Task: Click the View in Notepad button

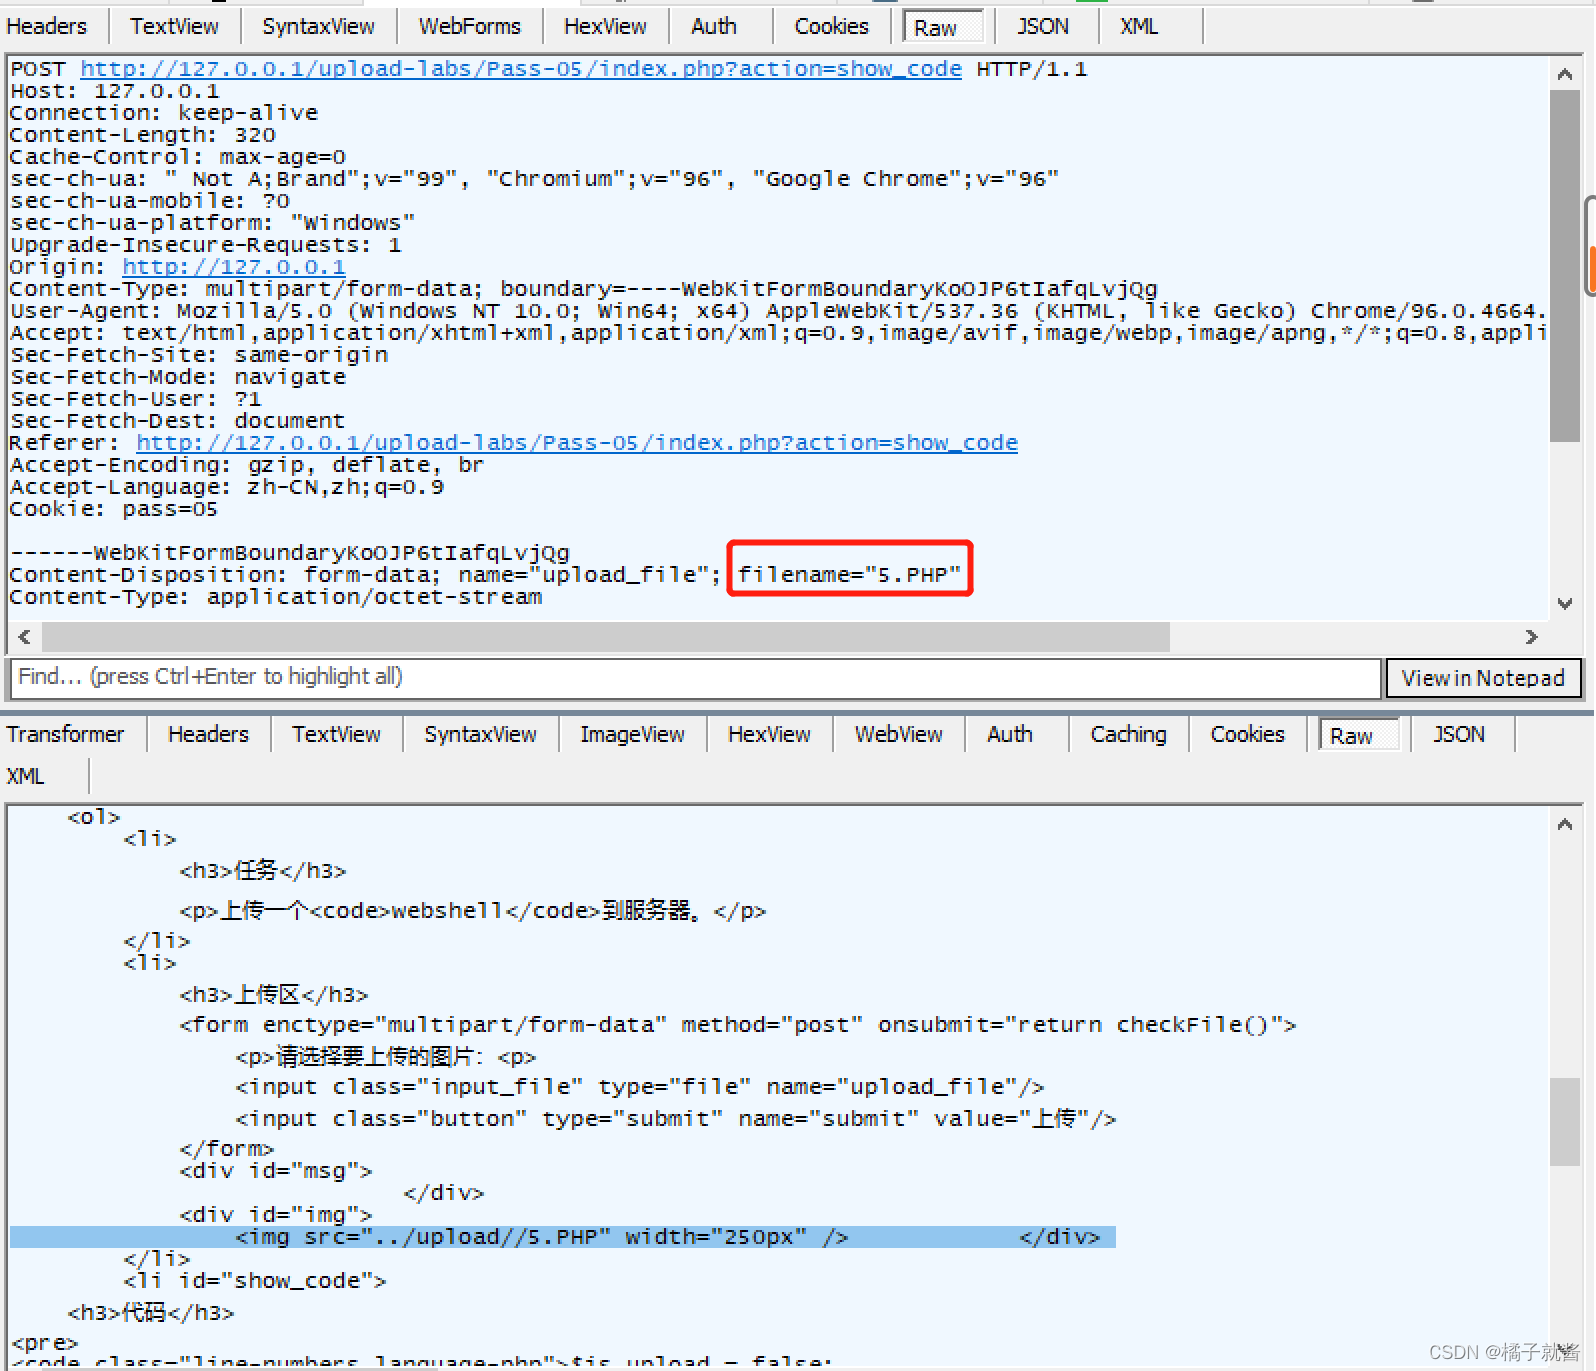Action: 1483,678
